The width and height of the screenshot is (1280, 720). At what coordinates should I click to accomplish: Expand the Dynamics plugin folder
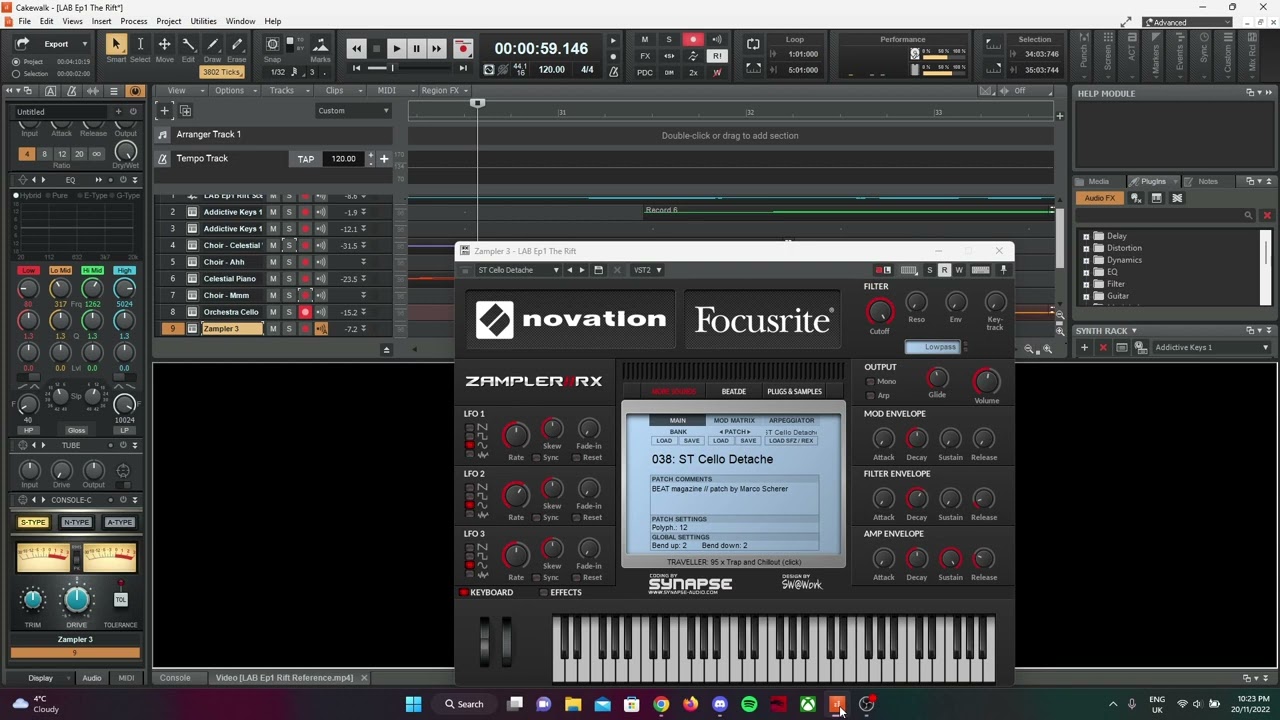pyautogui.click(x=1087, y=261)
